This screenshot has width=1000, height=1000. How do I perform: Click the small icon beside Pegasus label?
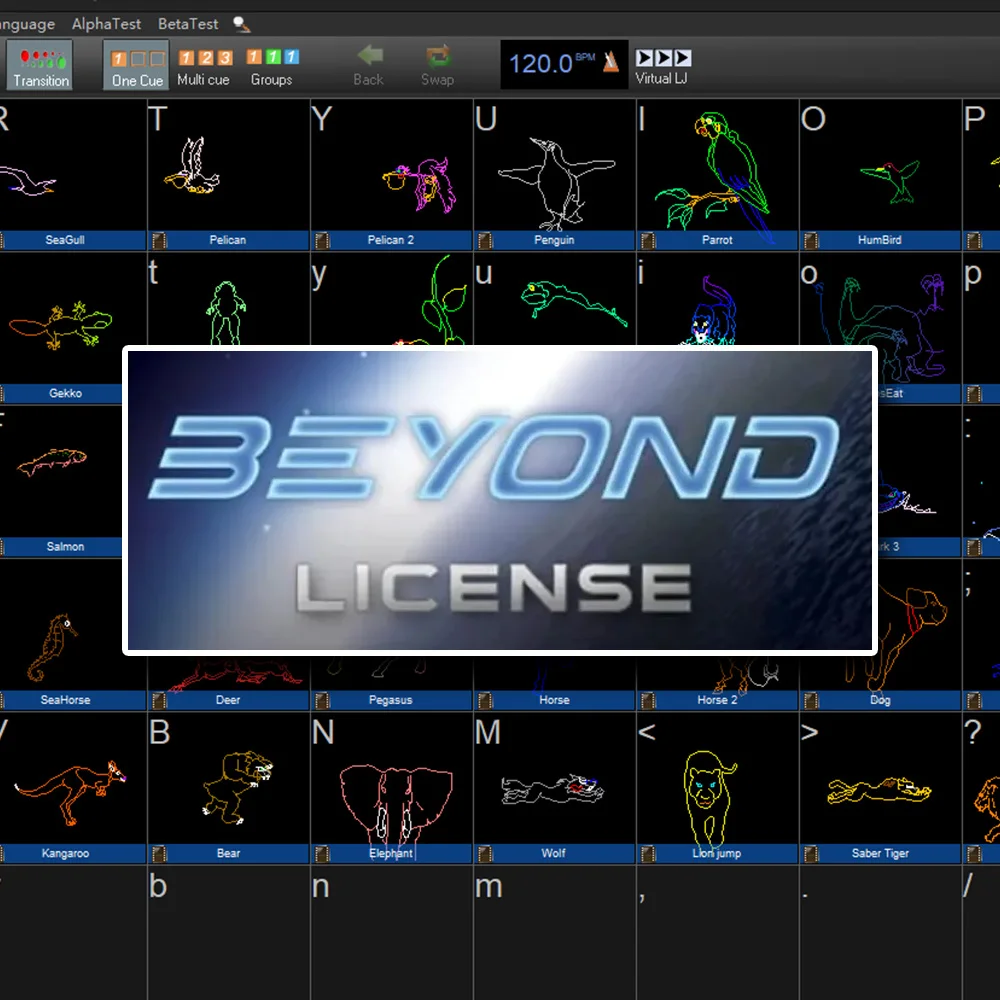pos(322,700)
